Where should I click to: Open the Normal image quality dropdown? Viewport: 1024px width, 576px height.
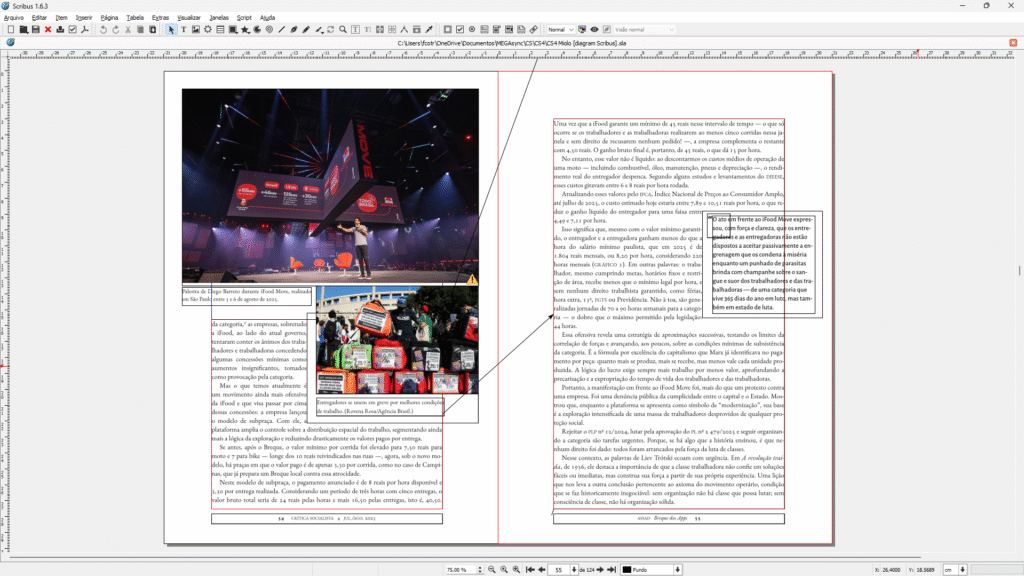click(560, 30)
